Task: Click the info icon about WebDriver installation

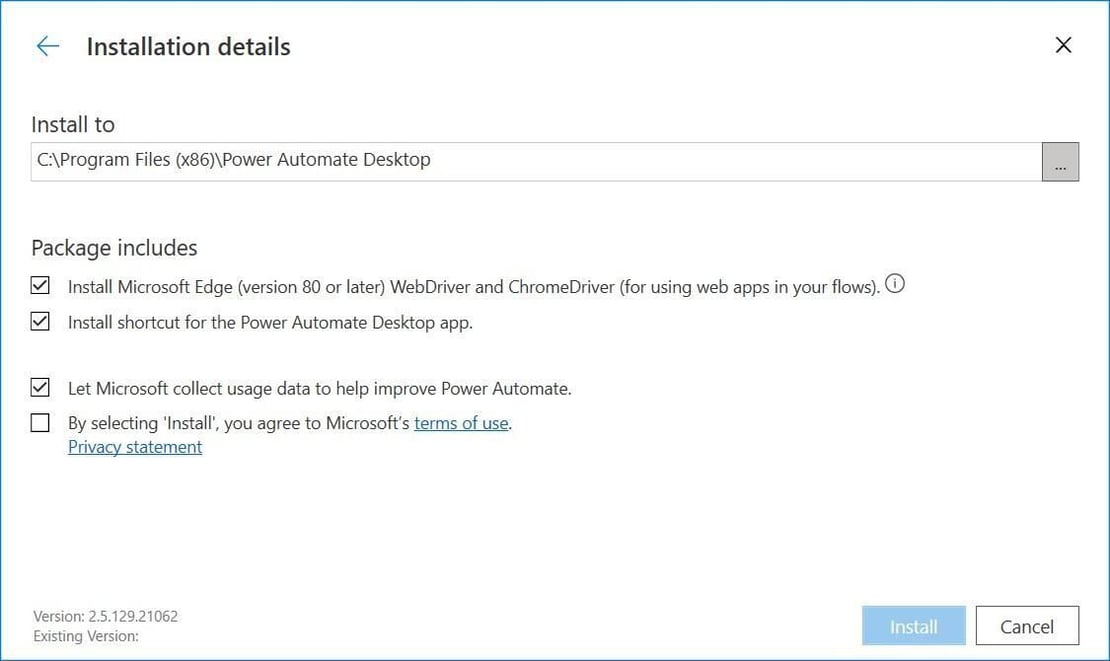Action: click(x=895, y=284)
